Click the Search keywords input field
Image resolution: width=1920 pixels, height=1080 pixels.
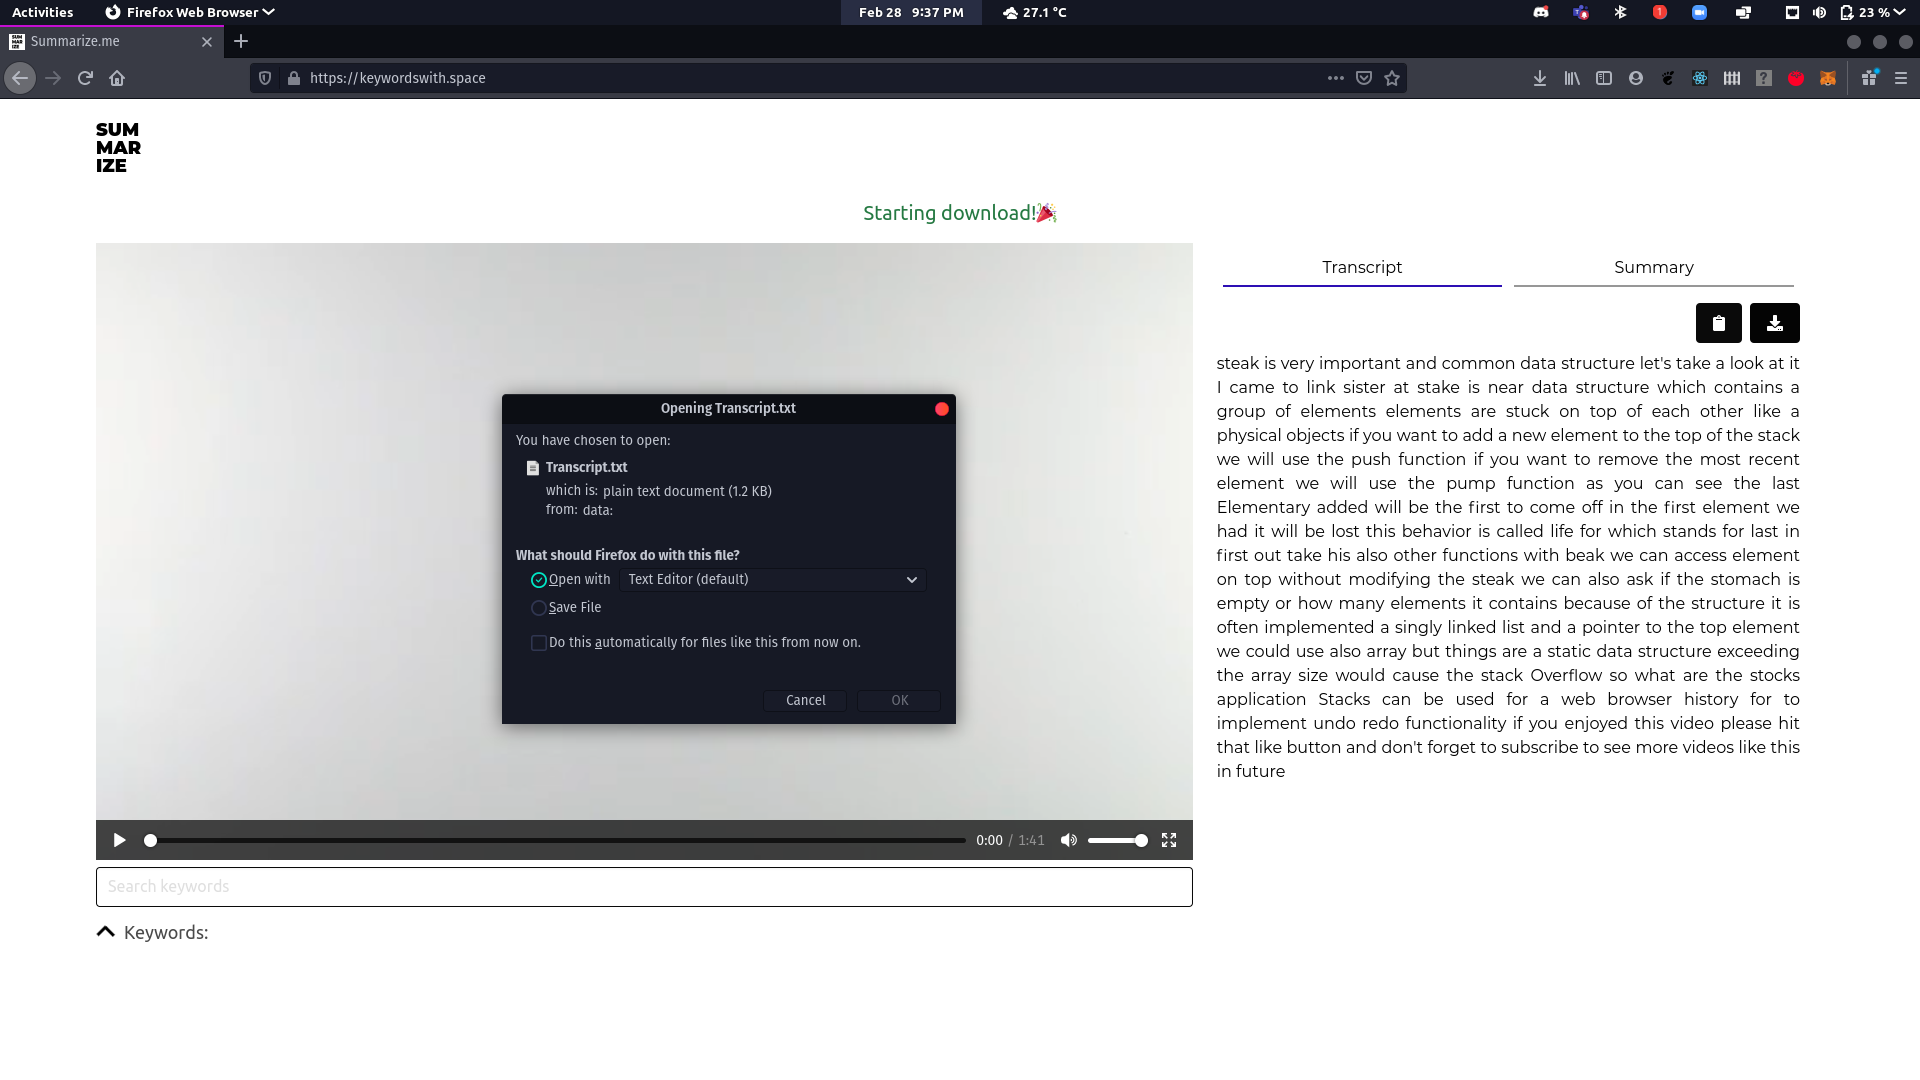[644, 887]
